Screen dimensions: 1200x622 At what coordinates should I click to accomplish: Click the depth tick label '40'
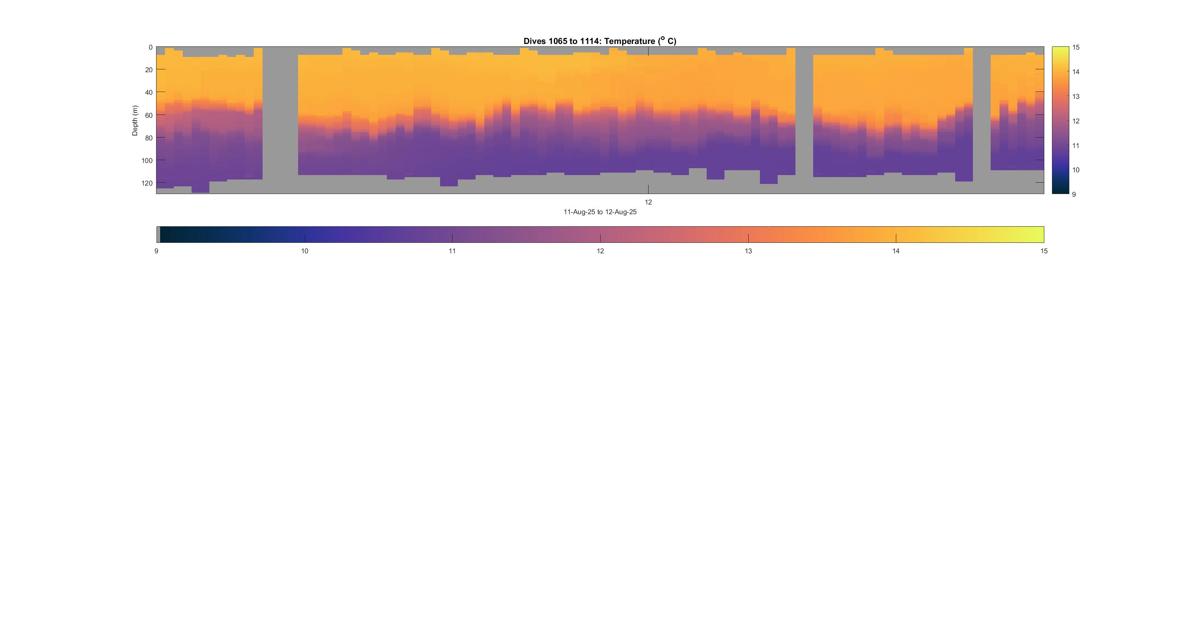(148, 92)
